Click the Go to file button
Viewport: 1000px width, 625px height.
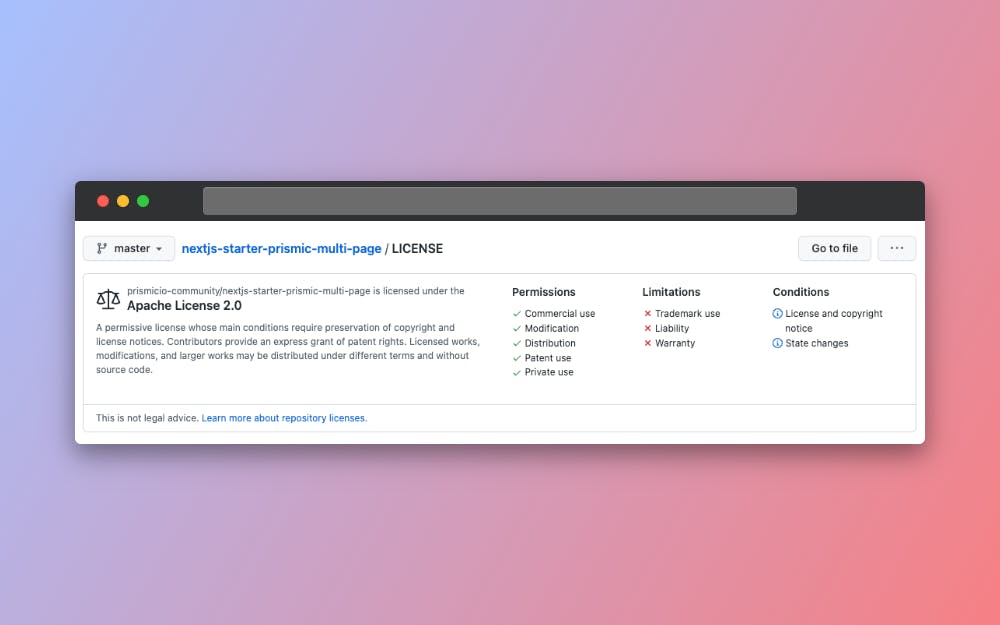click(x=834, y=248)
